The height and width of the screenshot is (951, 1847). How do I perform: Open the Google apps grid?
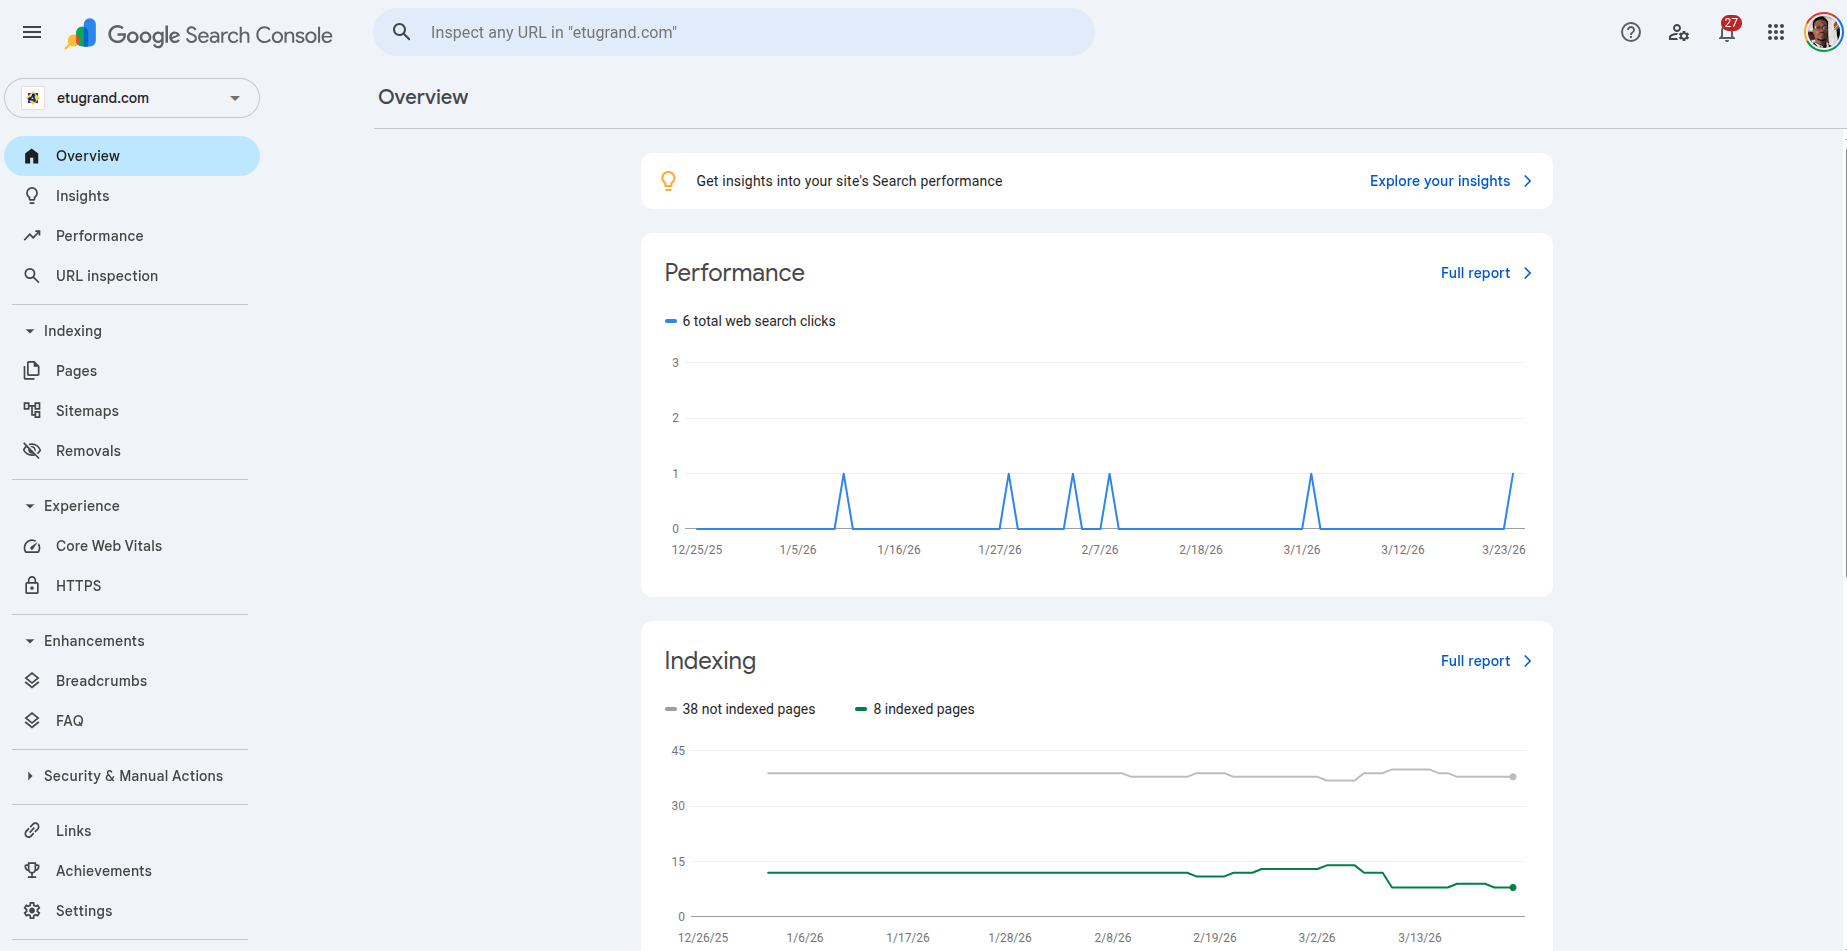[1775, 32]
